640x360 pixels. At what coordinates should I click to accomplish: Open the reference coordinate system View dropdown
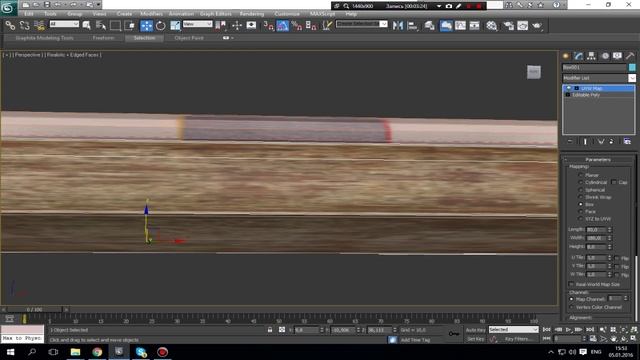coord(198,24)
